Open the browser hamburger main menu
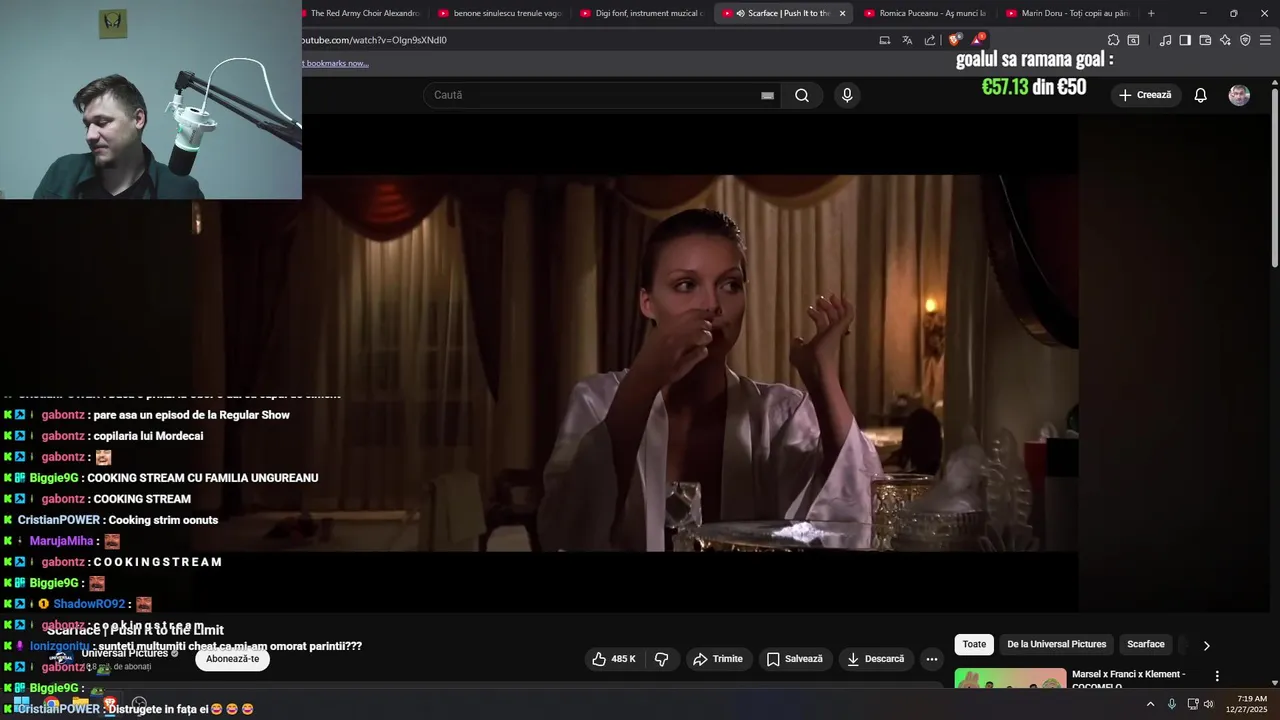 pos(1265,40)
